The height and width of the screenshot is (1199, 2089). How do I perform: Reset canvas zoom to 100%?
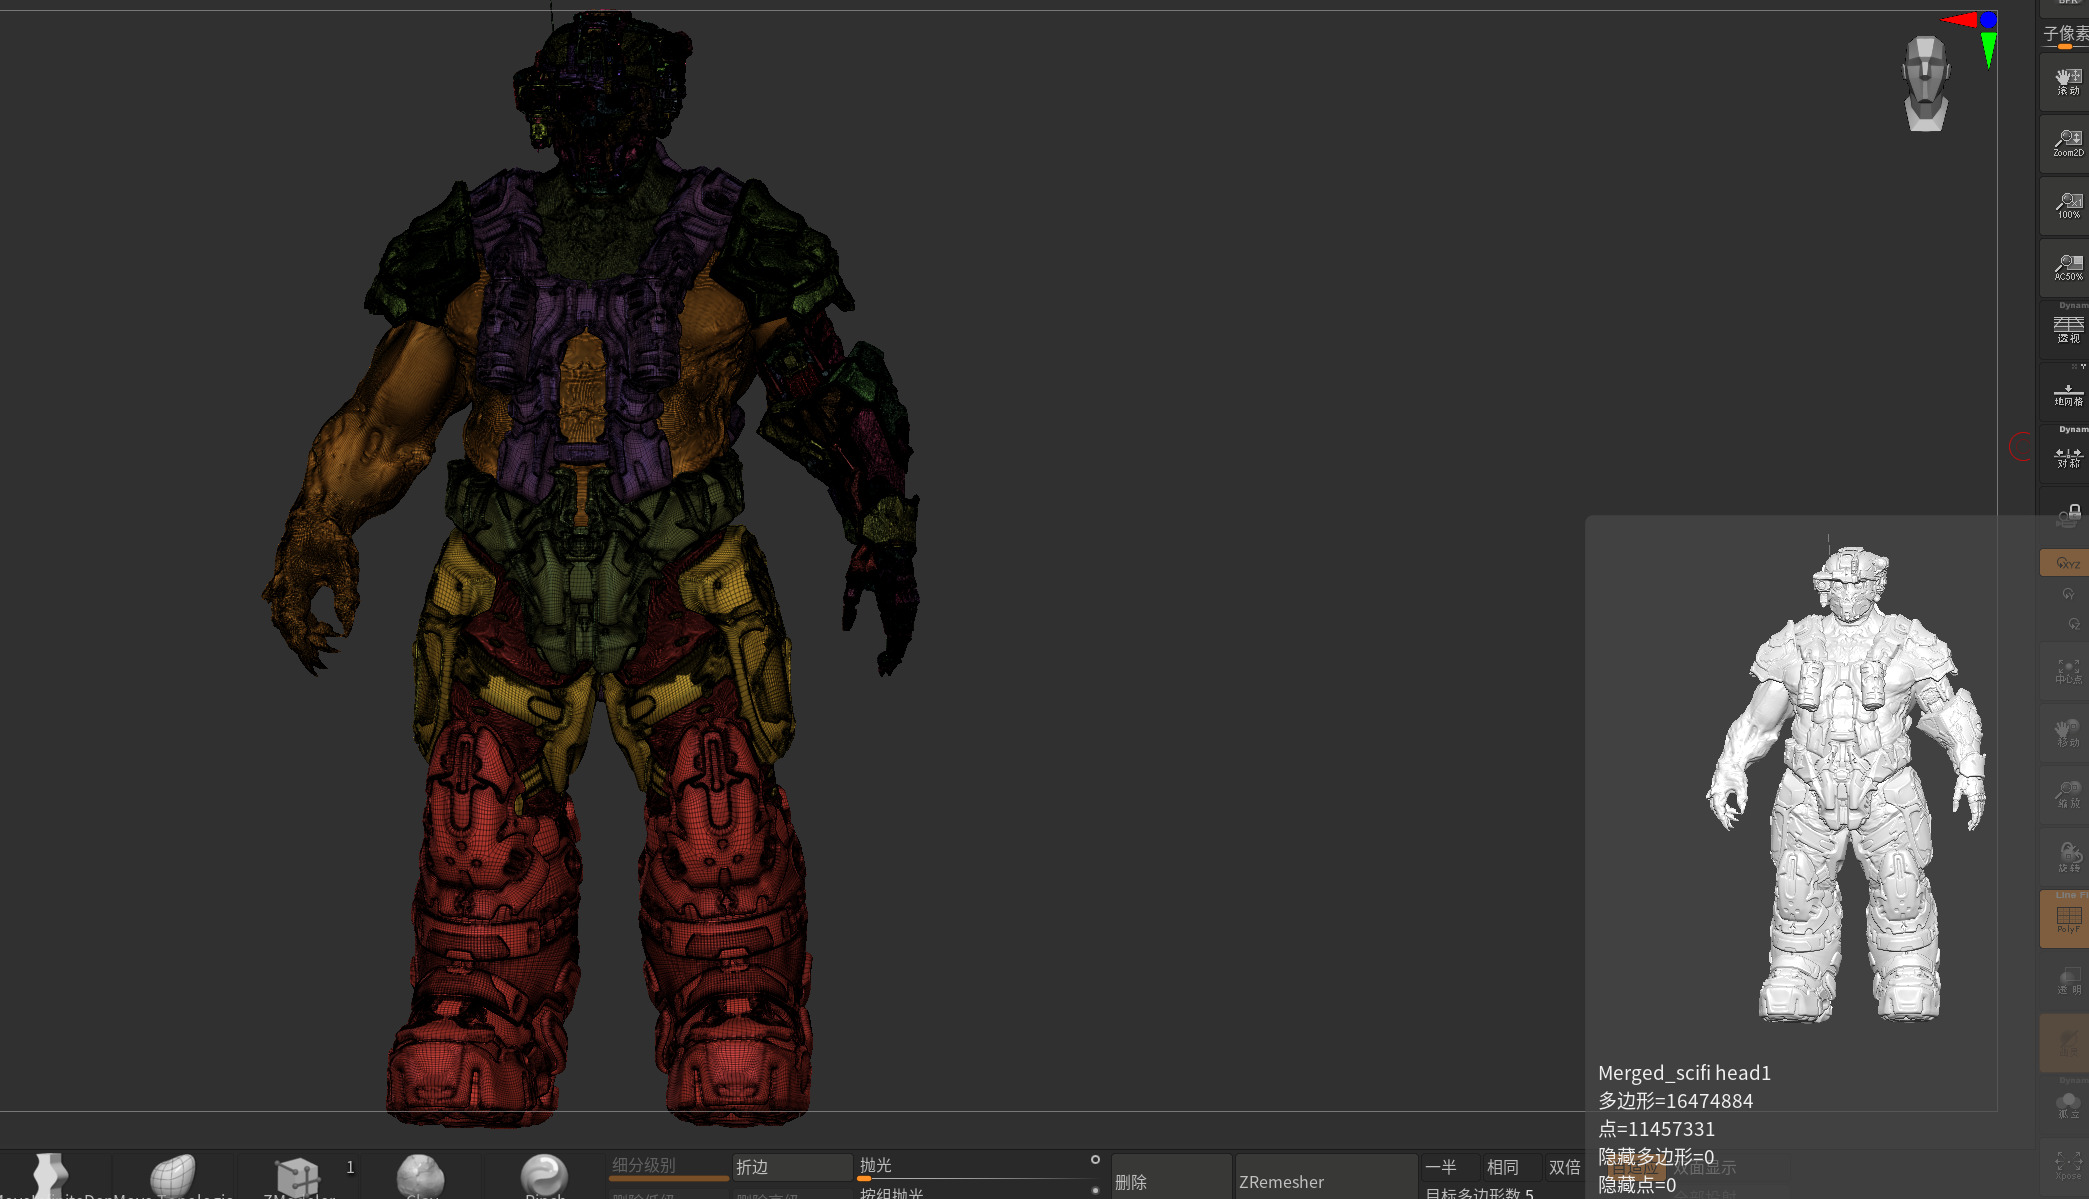[2066, 205]
